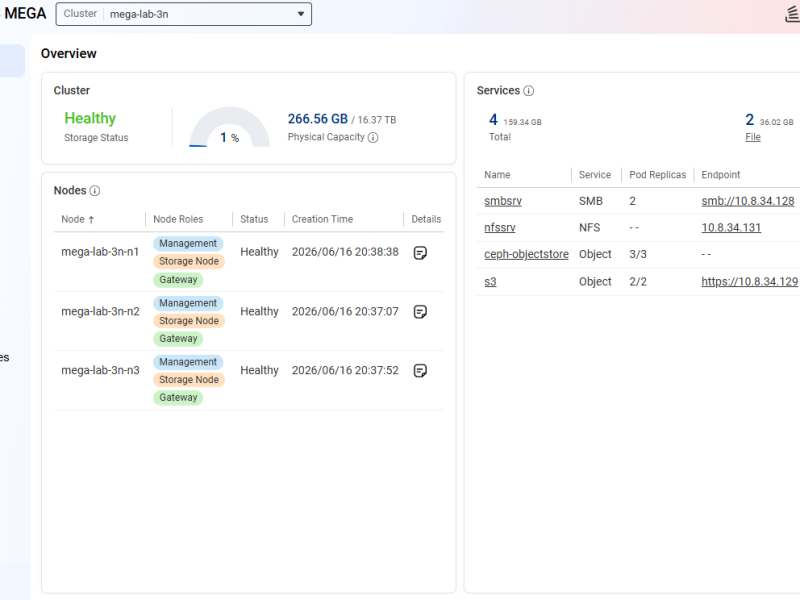
Task: Click the Storage Node tag of mega-lab-3n-n1
Action: click(x=189, y=261)
